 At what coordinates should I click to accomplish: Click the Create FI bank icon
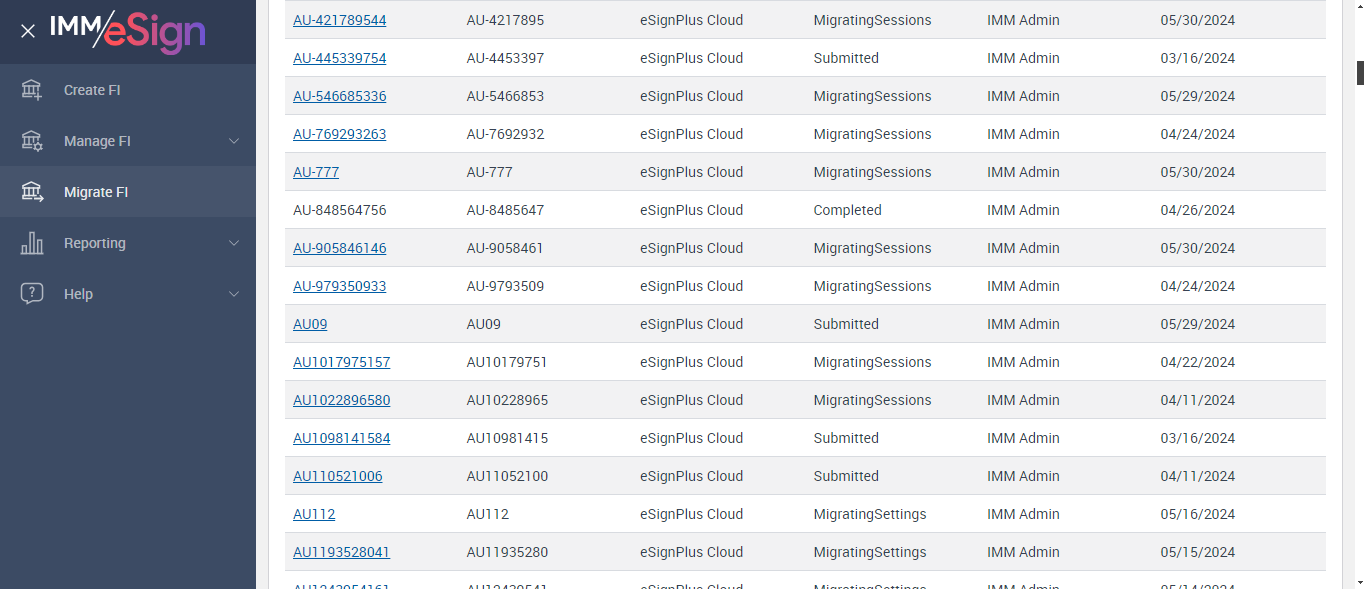coord(32,90)
